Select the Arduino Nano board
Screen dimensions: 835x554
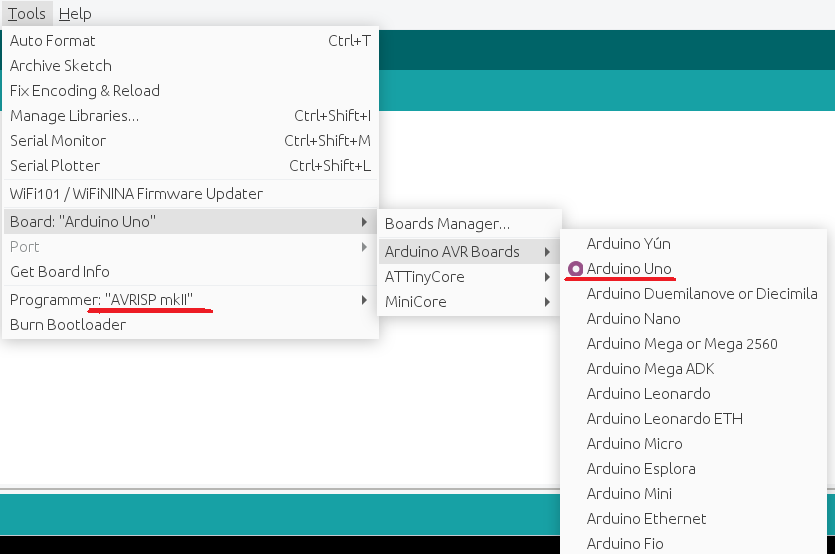point(693,319)
